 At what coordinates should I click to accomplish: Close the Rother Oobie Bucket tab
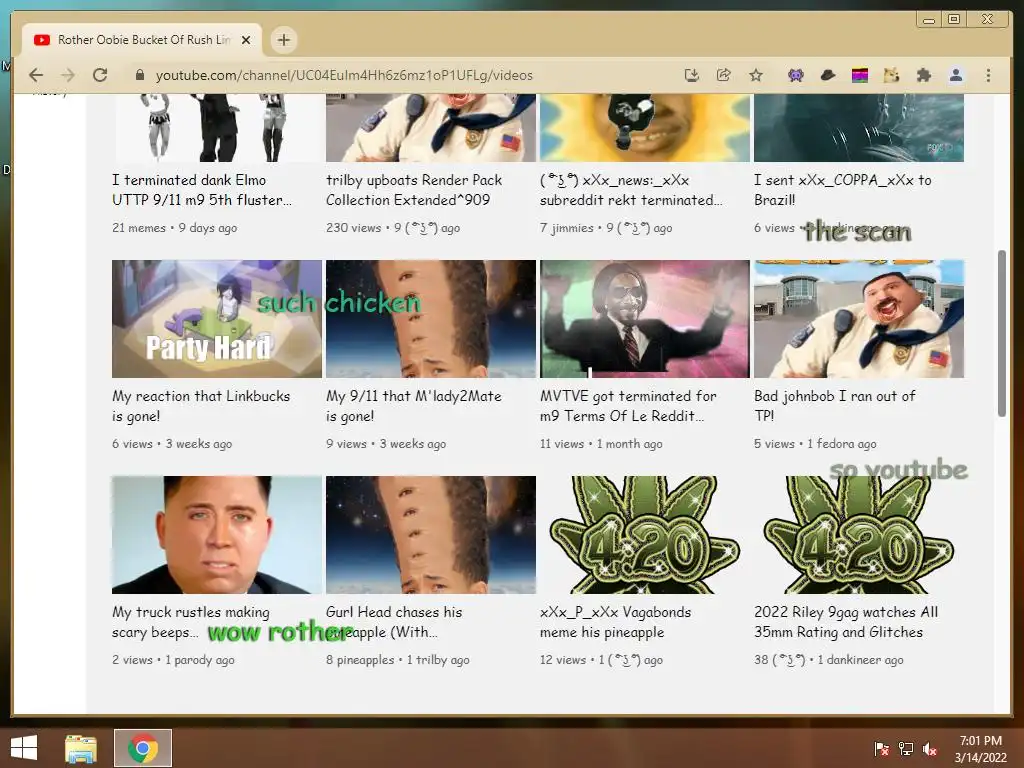tap(246, 40)
